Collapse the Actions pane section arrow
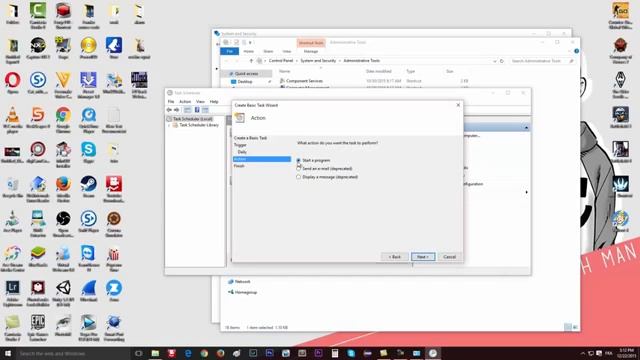Image resolution: width=640 pixels, height=360 pixels. (x=526, y=128)
